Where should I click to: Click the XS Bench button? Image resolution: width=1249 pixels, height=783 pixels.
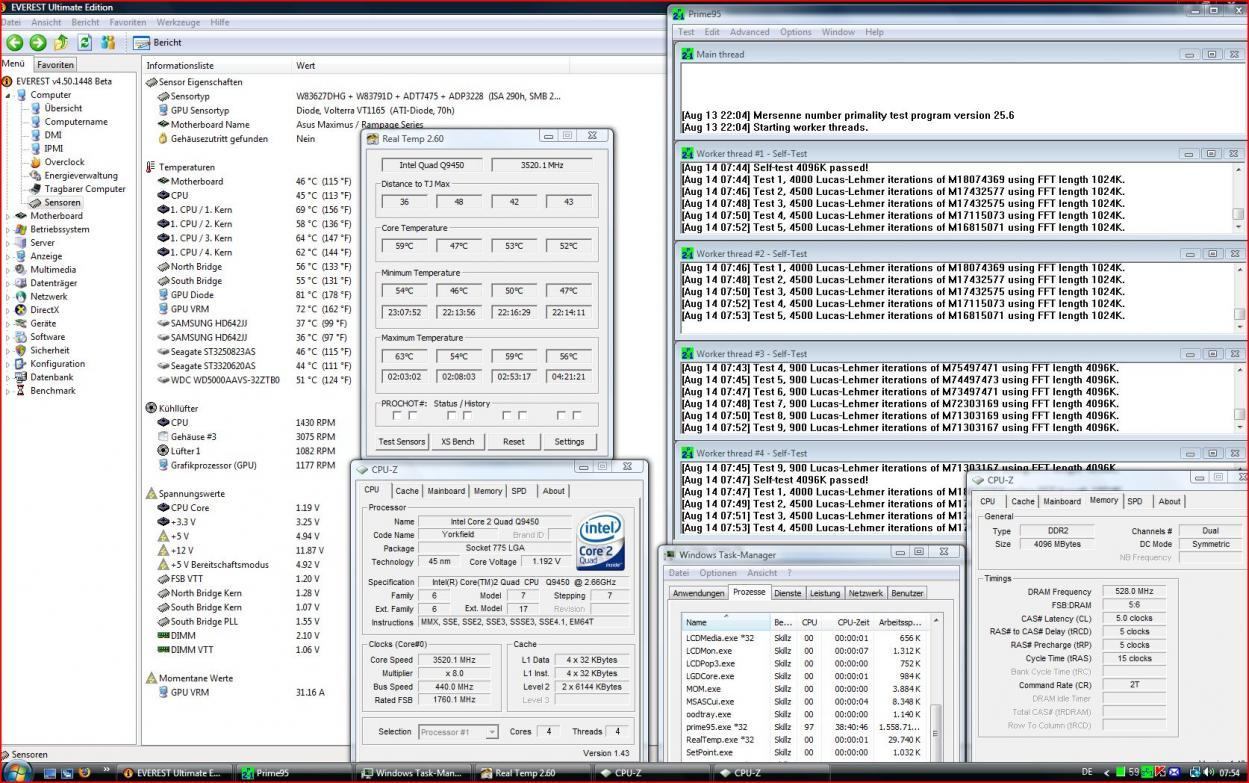pyautogui.click(x=458, y=441)
